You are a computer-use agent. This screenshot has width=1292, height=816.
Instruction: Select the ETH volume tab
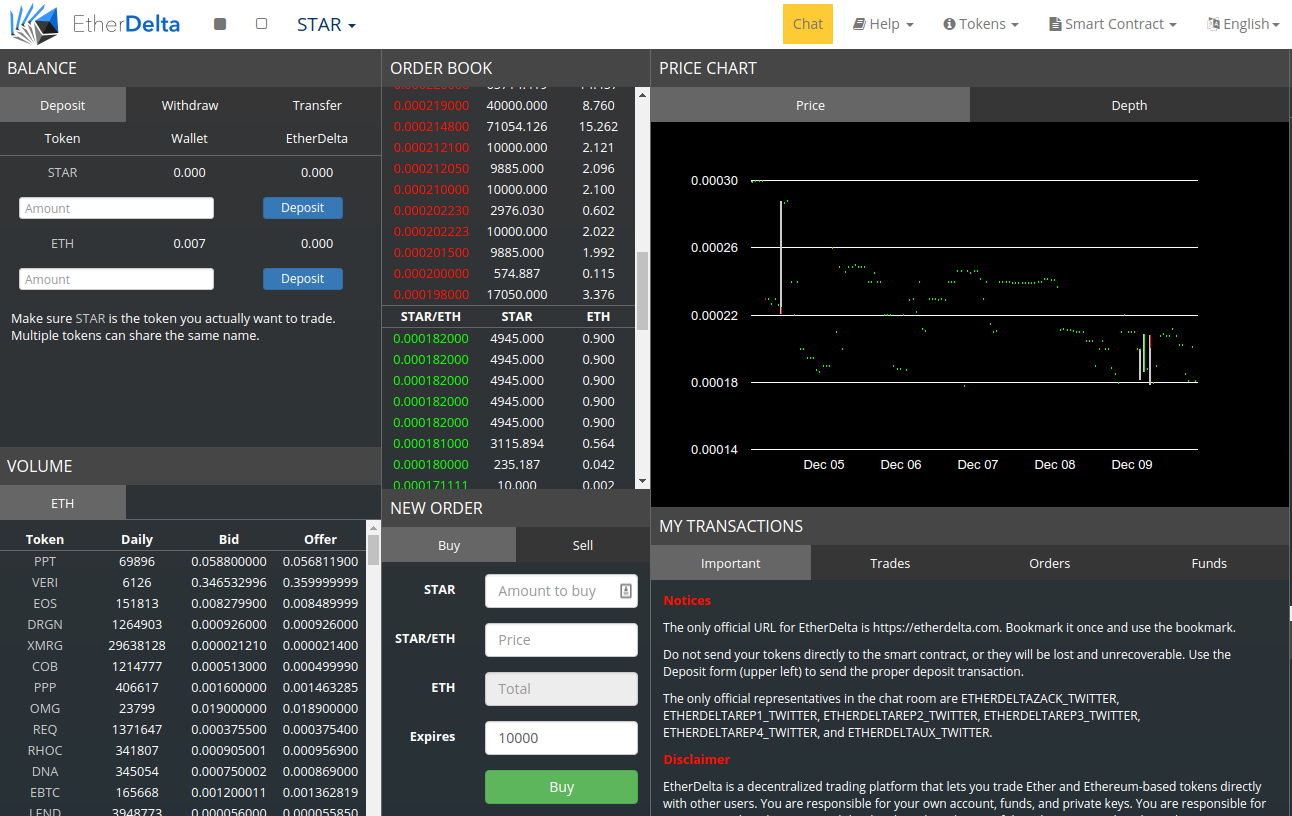tap(63, 503)
